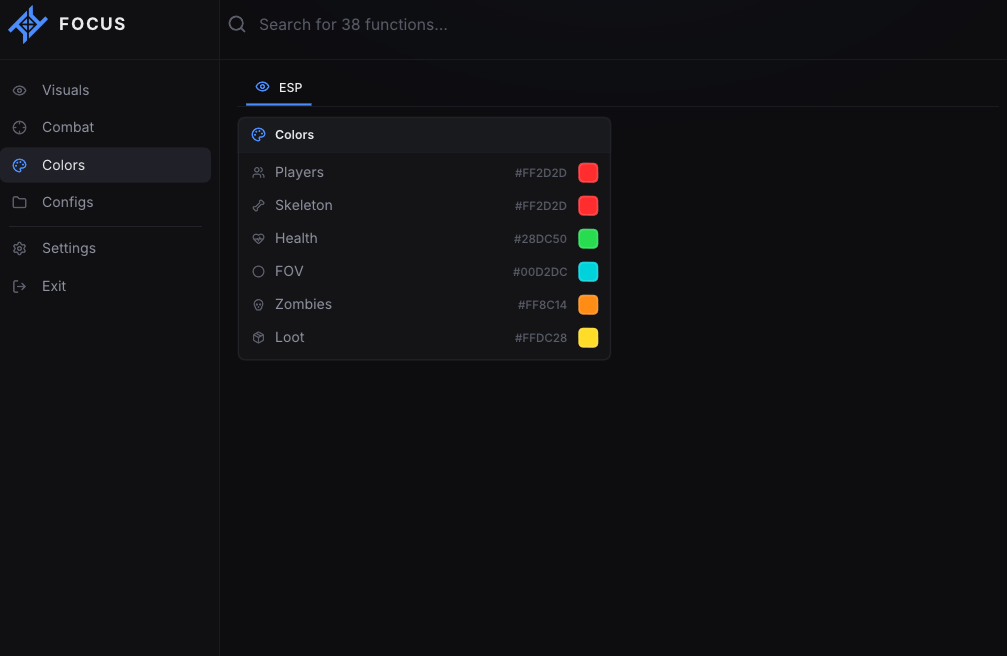The image size is (1007, 656).
Task: Click the FOV cyan color swatch
Action: 588,272
